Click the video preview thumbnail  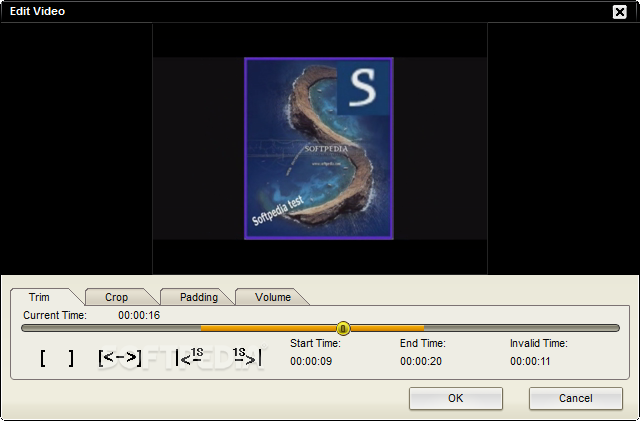coord(319,148)
